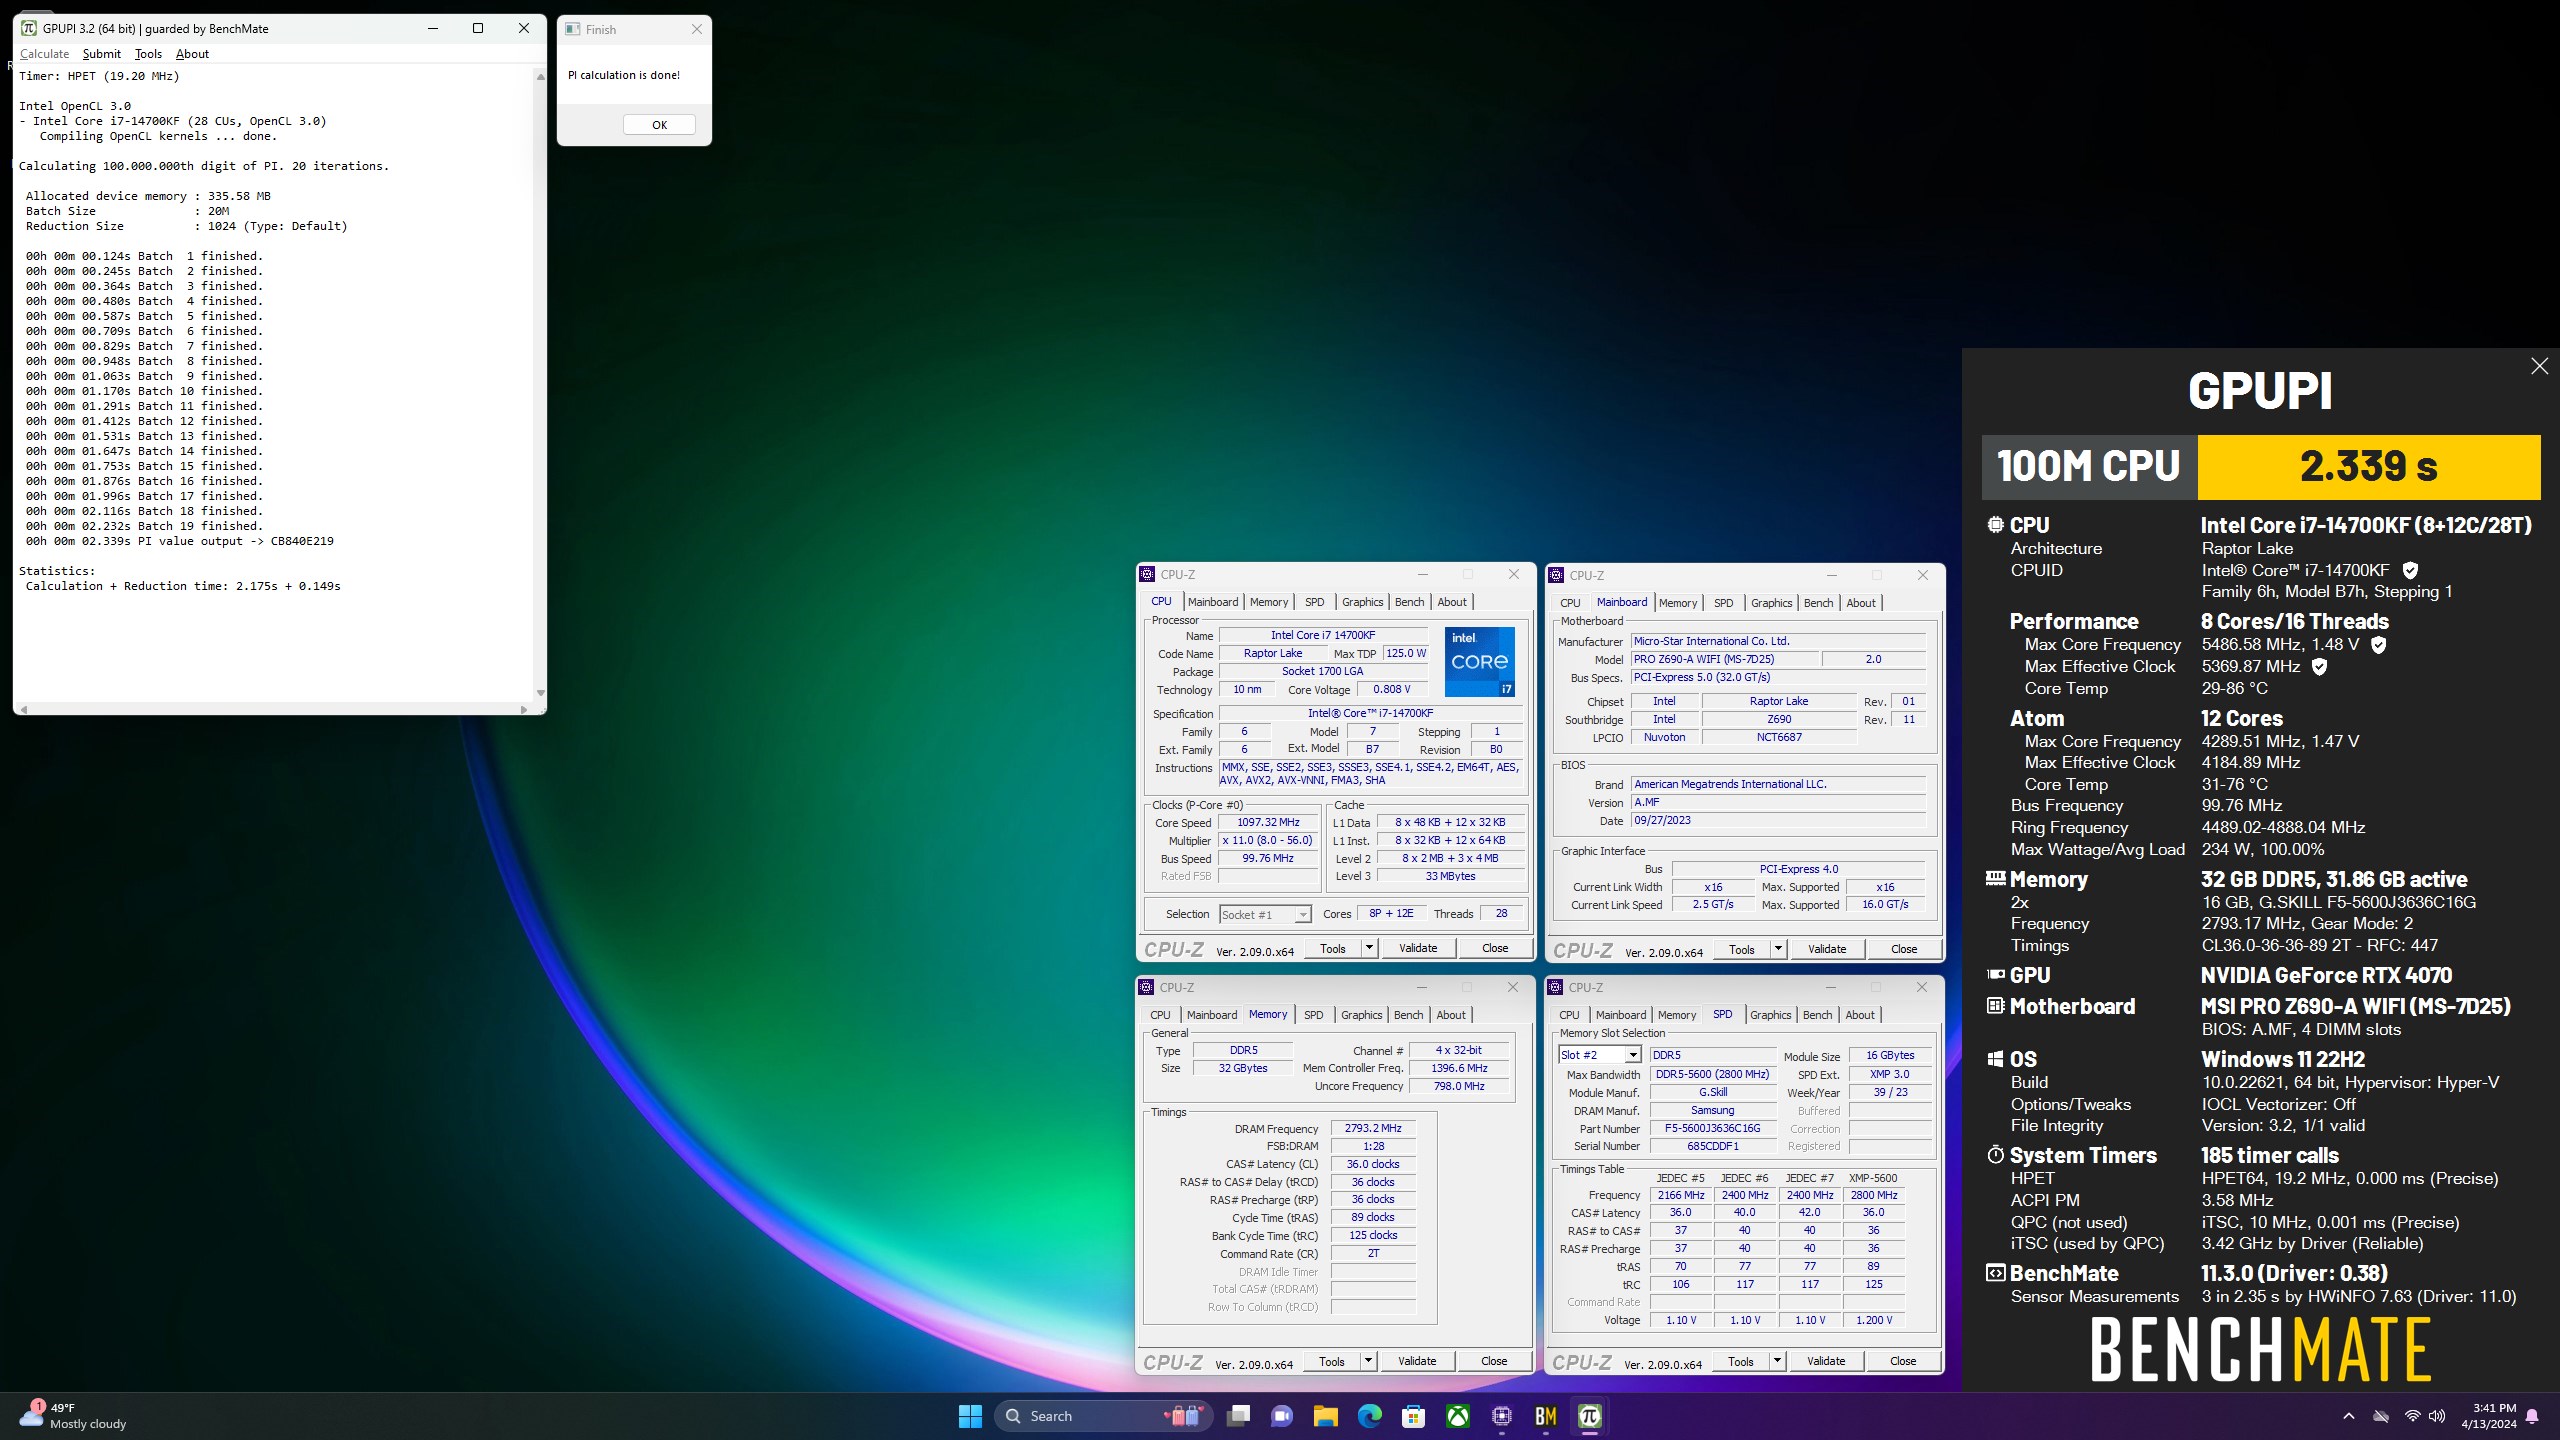Expand Tools arrow in CPU-Z Mainboard window

tap(1778, 949)
